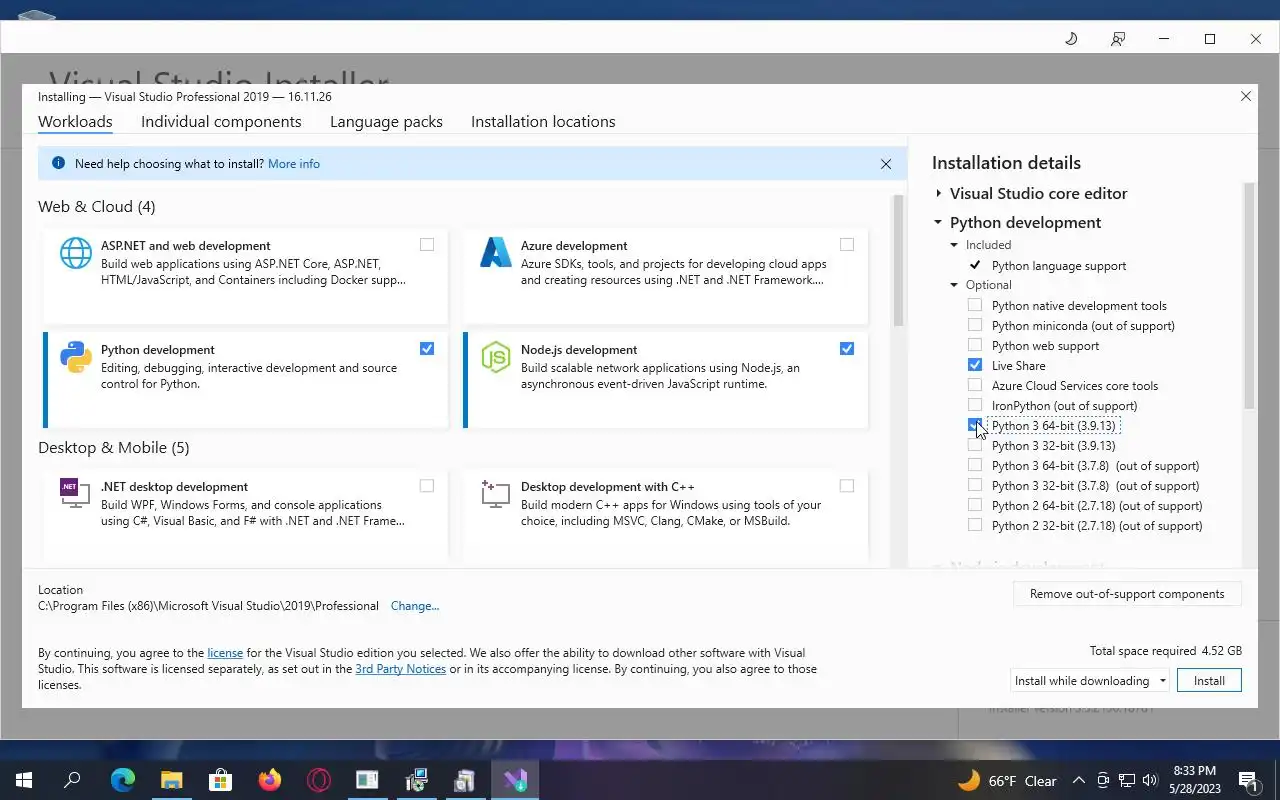This screenshot has height=800, width=1280.
Task: Check ASP.NET and web development workload
Action: click(x=427, y=245)
